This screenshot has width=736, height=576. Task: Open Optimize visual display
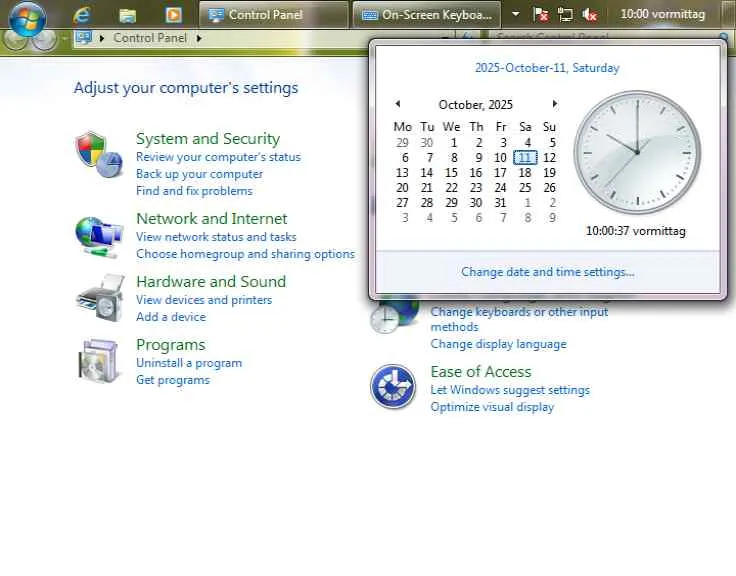[x=492, y=407]
